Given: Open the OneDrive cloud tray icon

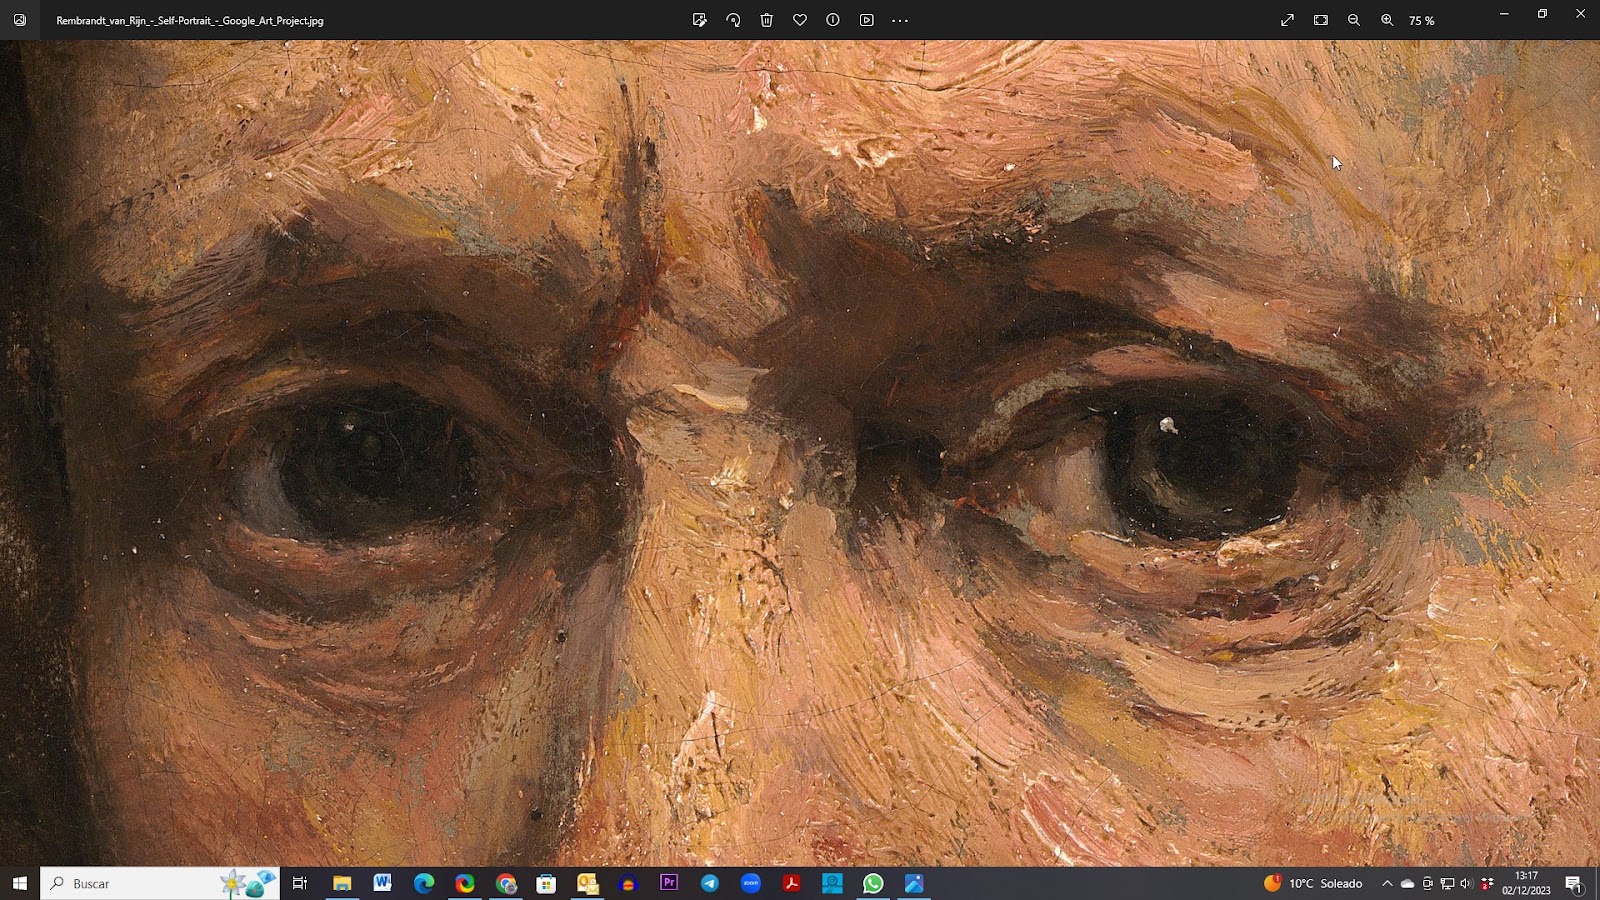Looking at the screenshot, I should (1407, 883).
